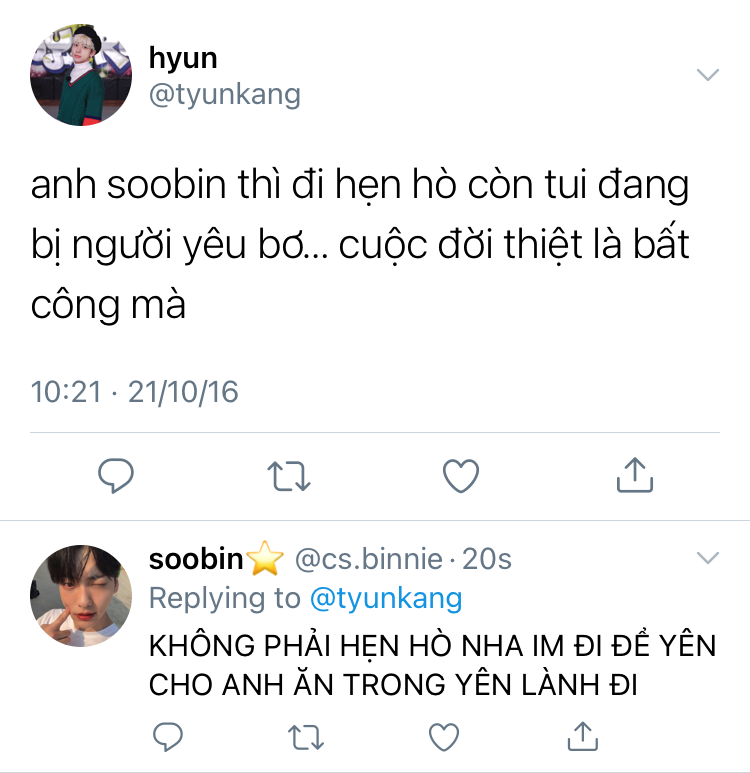
Task: Reply to soobin's comment
Action: [x=168, y=737]
